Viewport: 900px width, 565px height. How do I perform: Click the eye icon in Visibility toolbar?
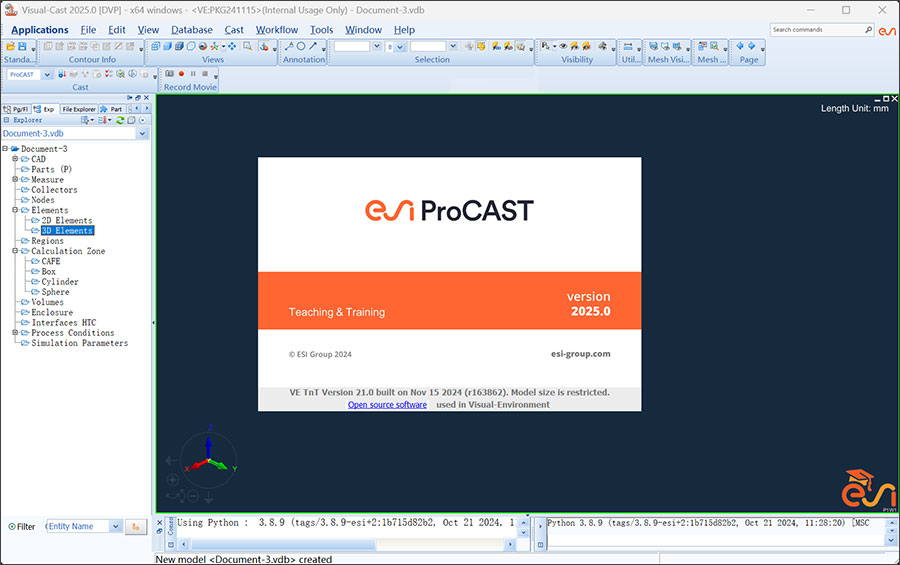[563, 46]
